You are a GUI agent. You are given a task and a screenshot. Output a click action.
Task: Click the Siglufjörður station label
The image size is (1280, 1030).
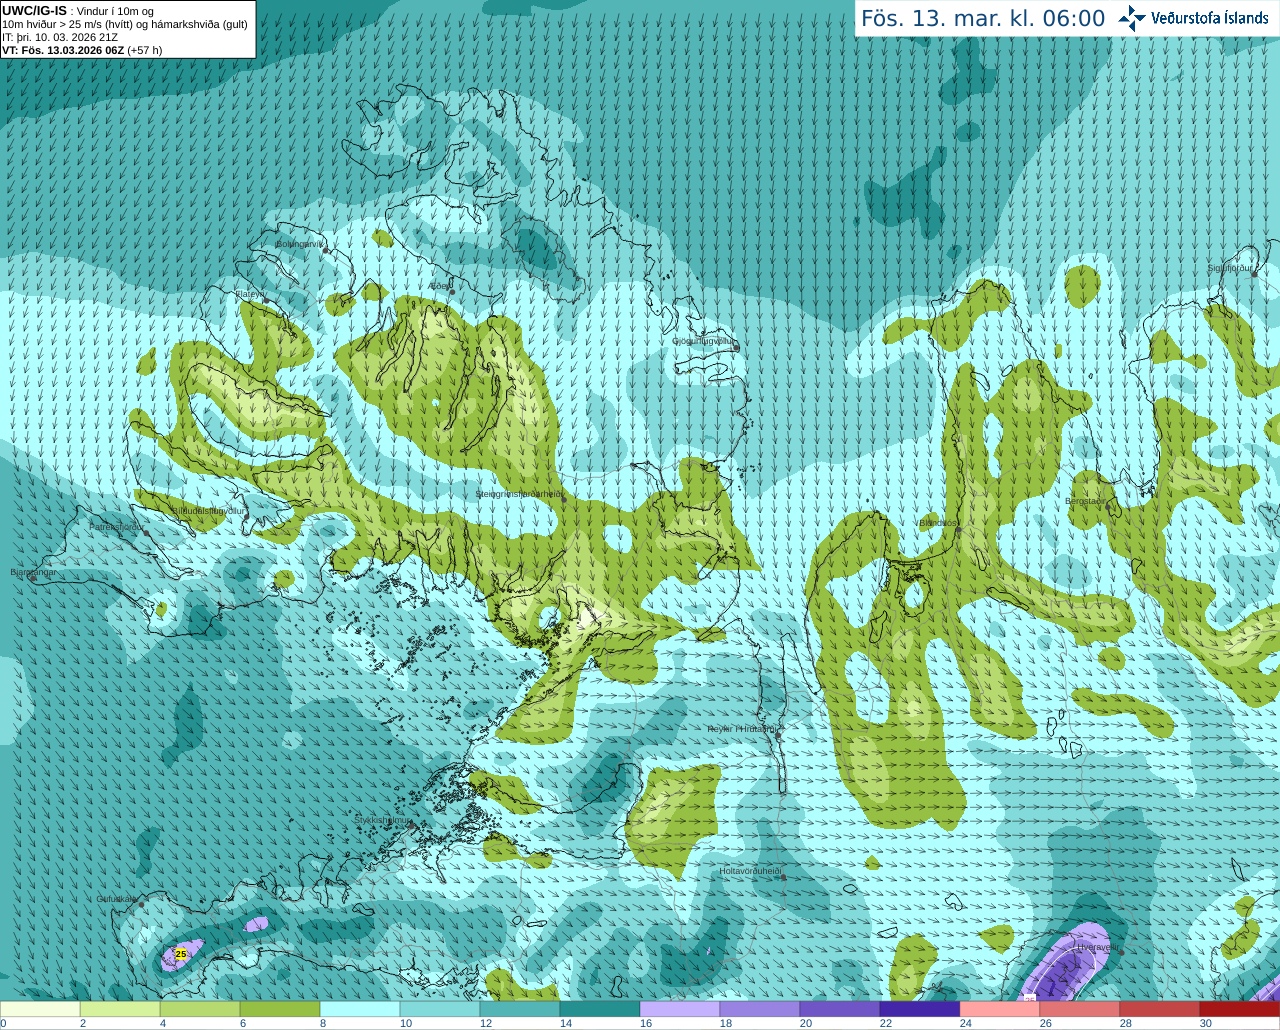pos(1231,268)
